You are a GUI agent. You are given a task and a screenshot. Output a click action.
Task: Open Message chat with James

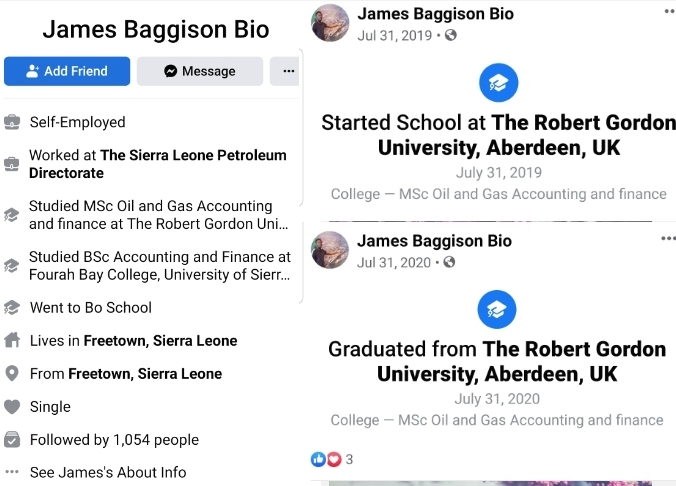click(200, 71)
